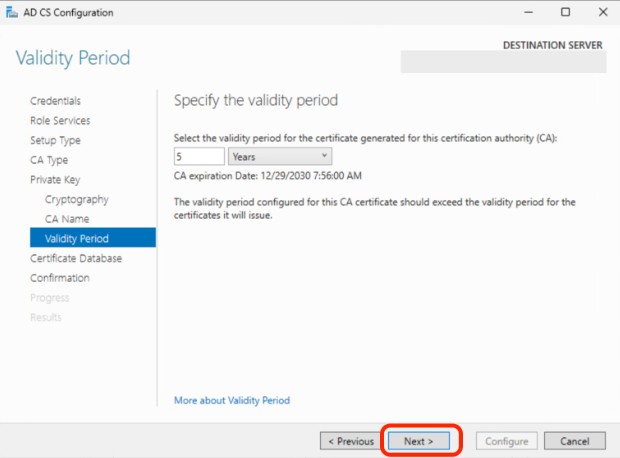Image resolution: width=620 pixels, height=458 pixels.
Task: Select the highlighted Validity Period step
Action: pyautogui.click(x=77, y=238)
